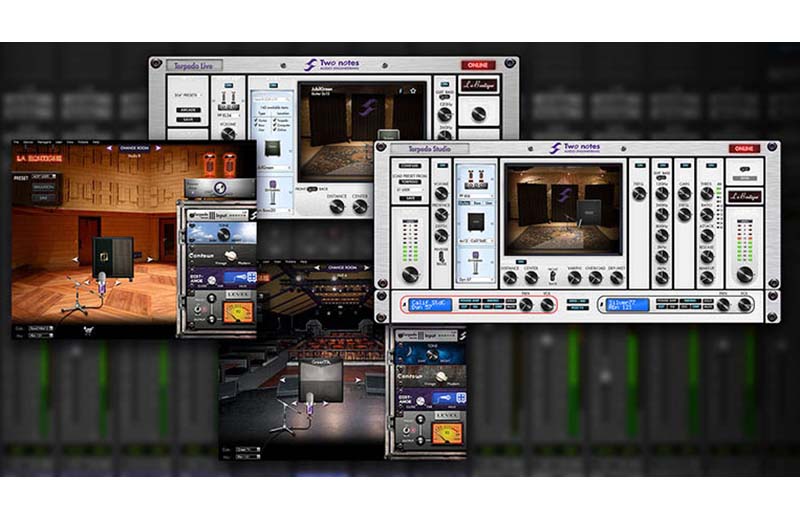Toggle the miking ON switch below Torpedo Studio room view
The height and width of the screenshot is (520, 800).
click(x=520, y=262)
